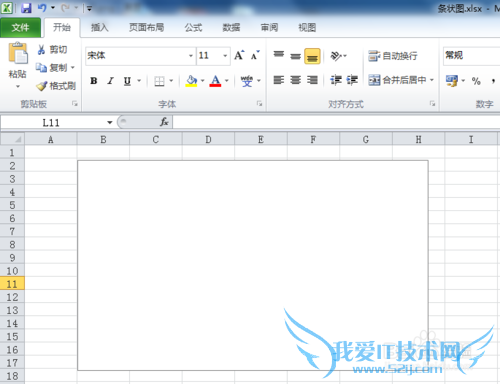This screenshot has height=384, width=500.
Task: Click the Paste (粘贴) clipboard icon
Action: tap(18, 53)
